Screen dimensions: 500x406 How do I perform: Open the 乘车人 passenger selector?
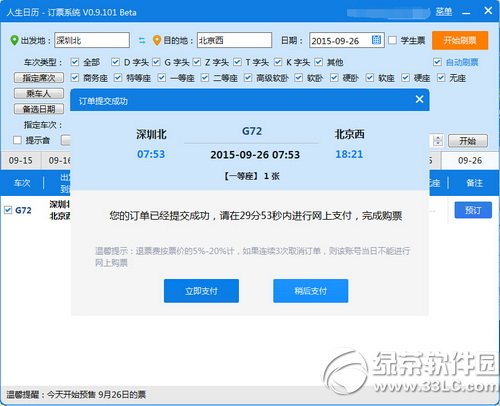pyautogui.click(x=39, y=93)
